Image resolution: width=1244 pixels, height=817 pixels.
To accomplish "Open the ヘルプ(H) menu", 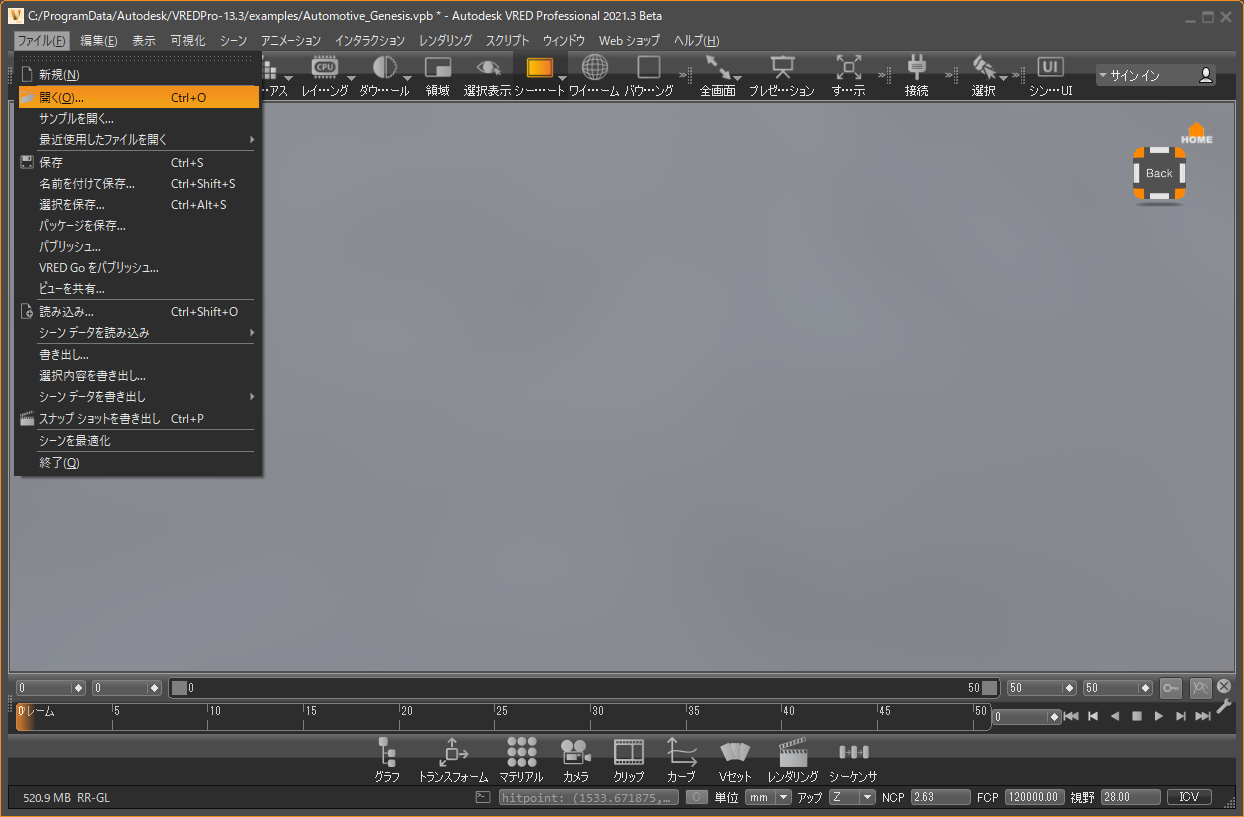I will coord(696,41).
